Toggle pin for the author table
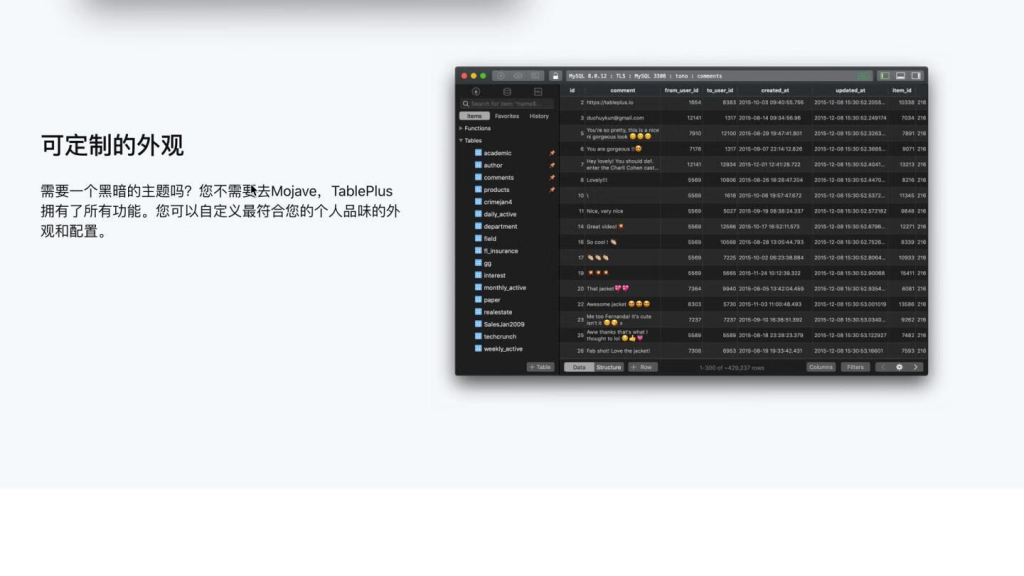Viewport: 1024px width, 576px height. [552, 165]
